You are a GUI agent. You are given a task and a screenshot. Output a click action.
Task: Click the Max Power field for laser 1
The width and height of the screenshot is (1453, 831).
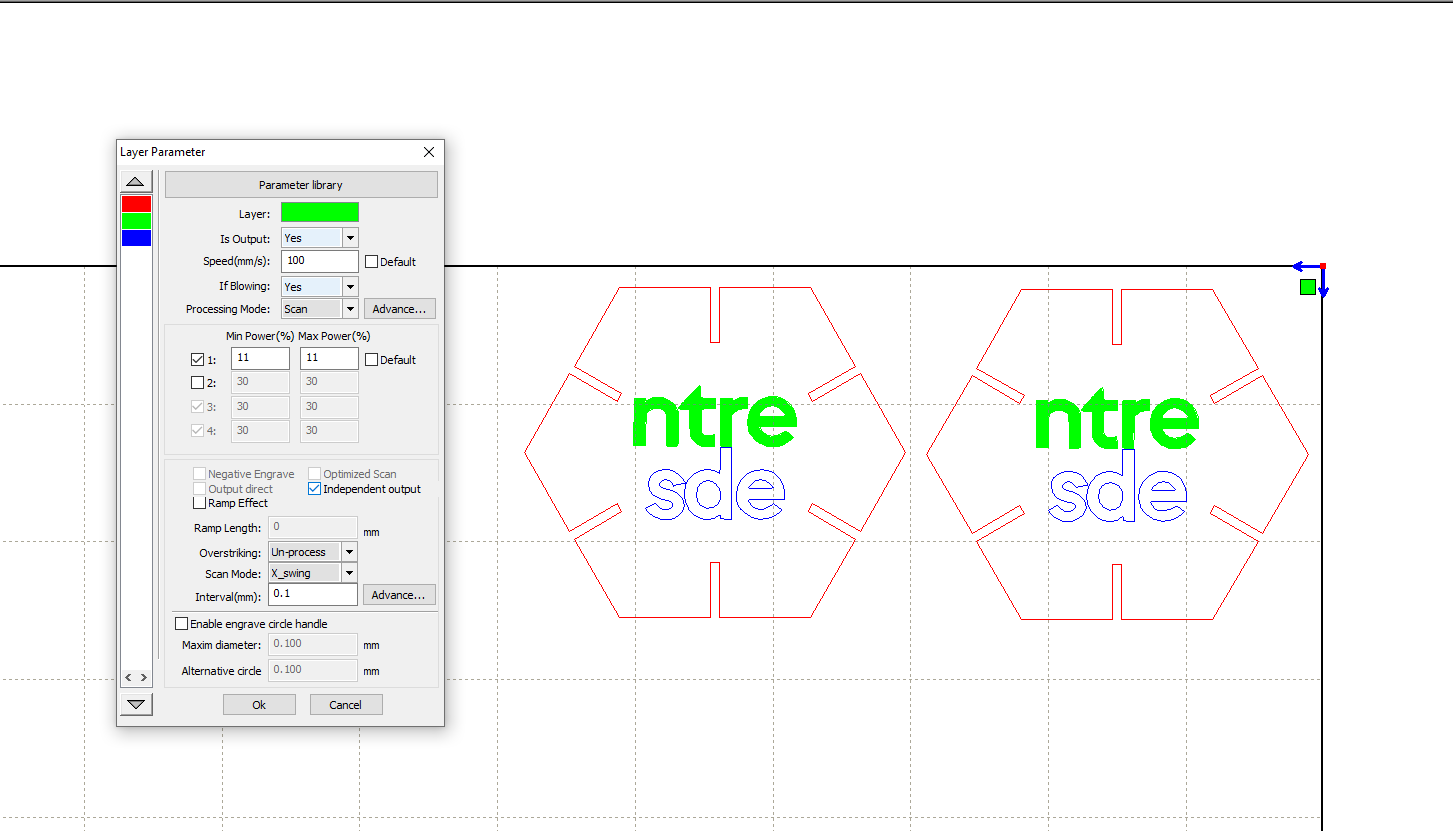pos(329,358)
